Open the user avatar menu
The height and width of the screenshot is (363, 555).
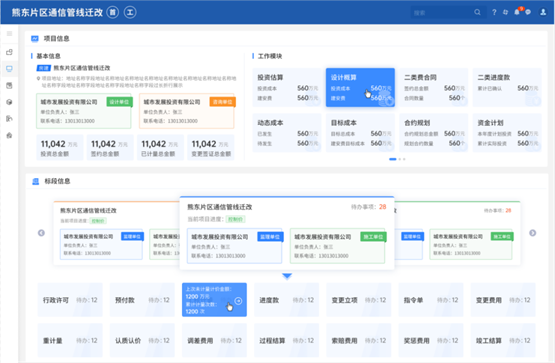pyautogui.click(x=543, y=12)
